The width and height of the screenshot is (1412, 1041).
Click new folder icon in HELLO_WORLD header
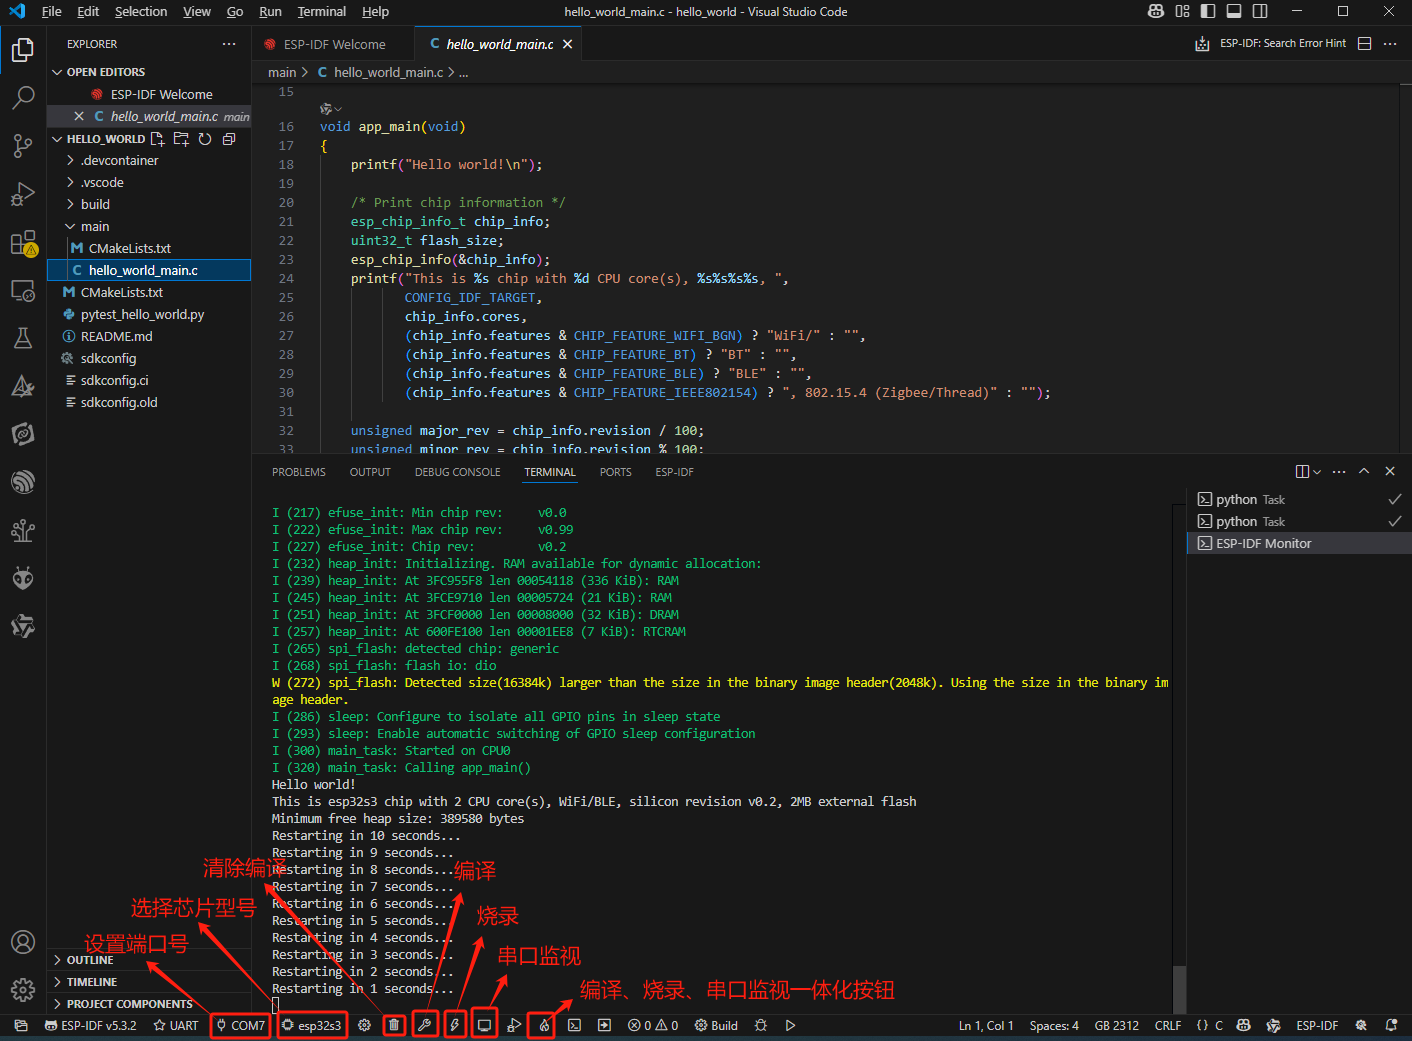(181, 139)
